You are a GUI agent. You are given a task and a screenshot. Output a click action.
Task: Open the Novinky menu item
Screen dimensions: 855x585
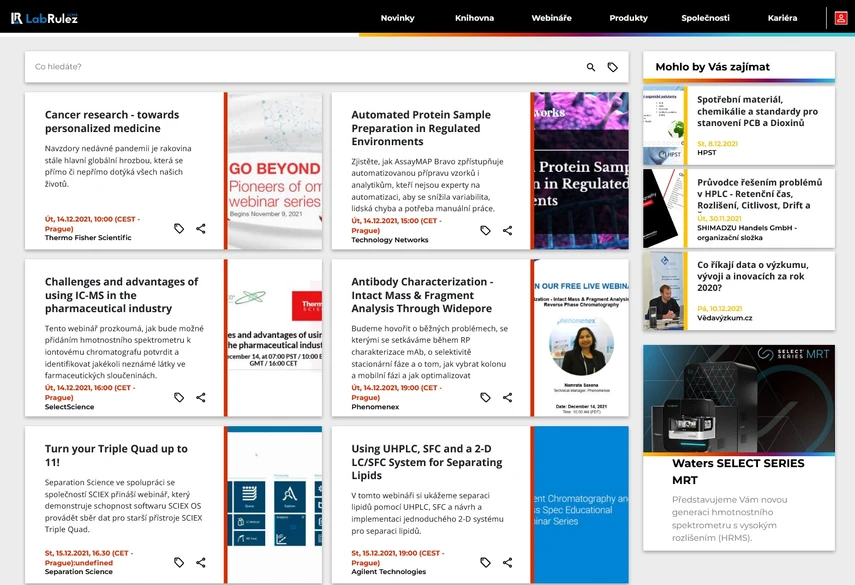398,18
